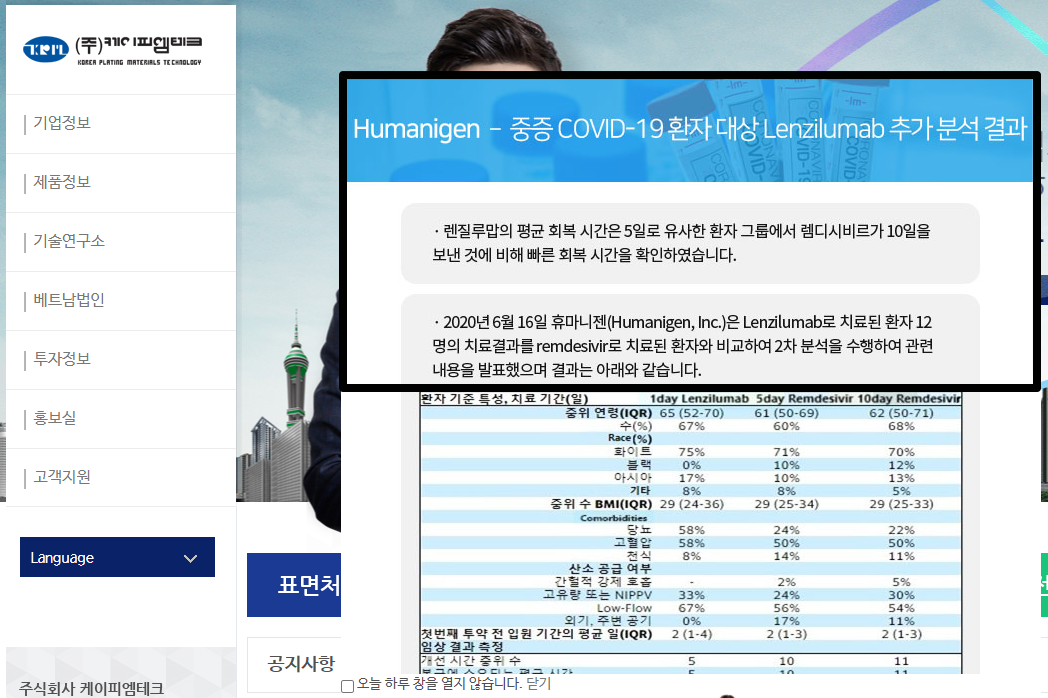
Task: Click the 고유량 또는 NIPPV row label
Action: point(597,595)
